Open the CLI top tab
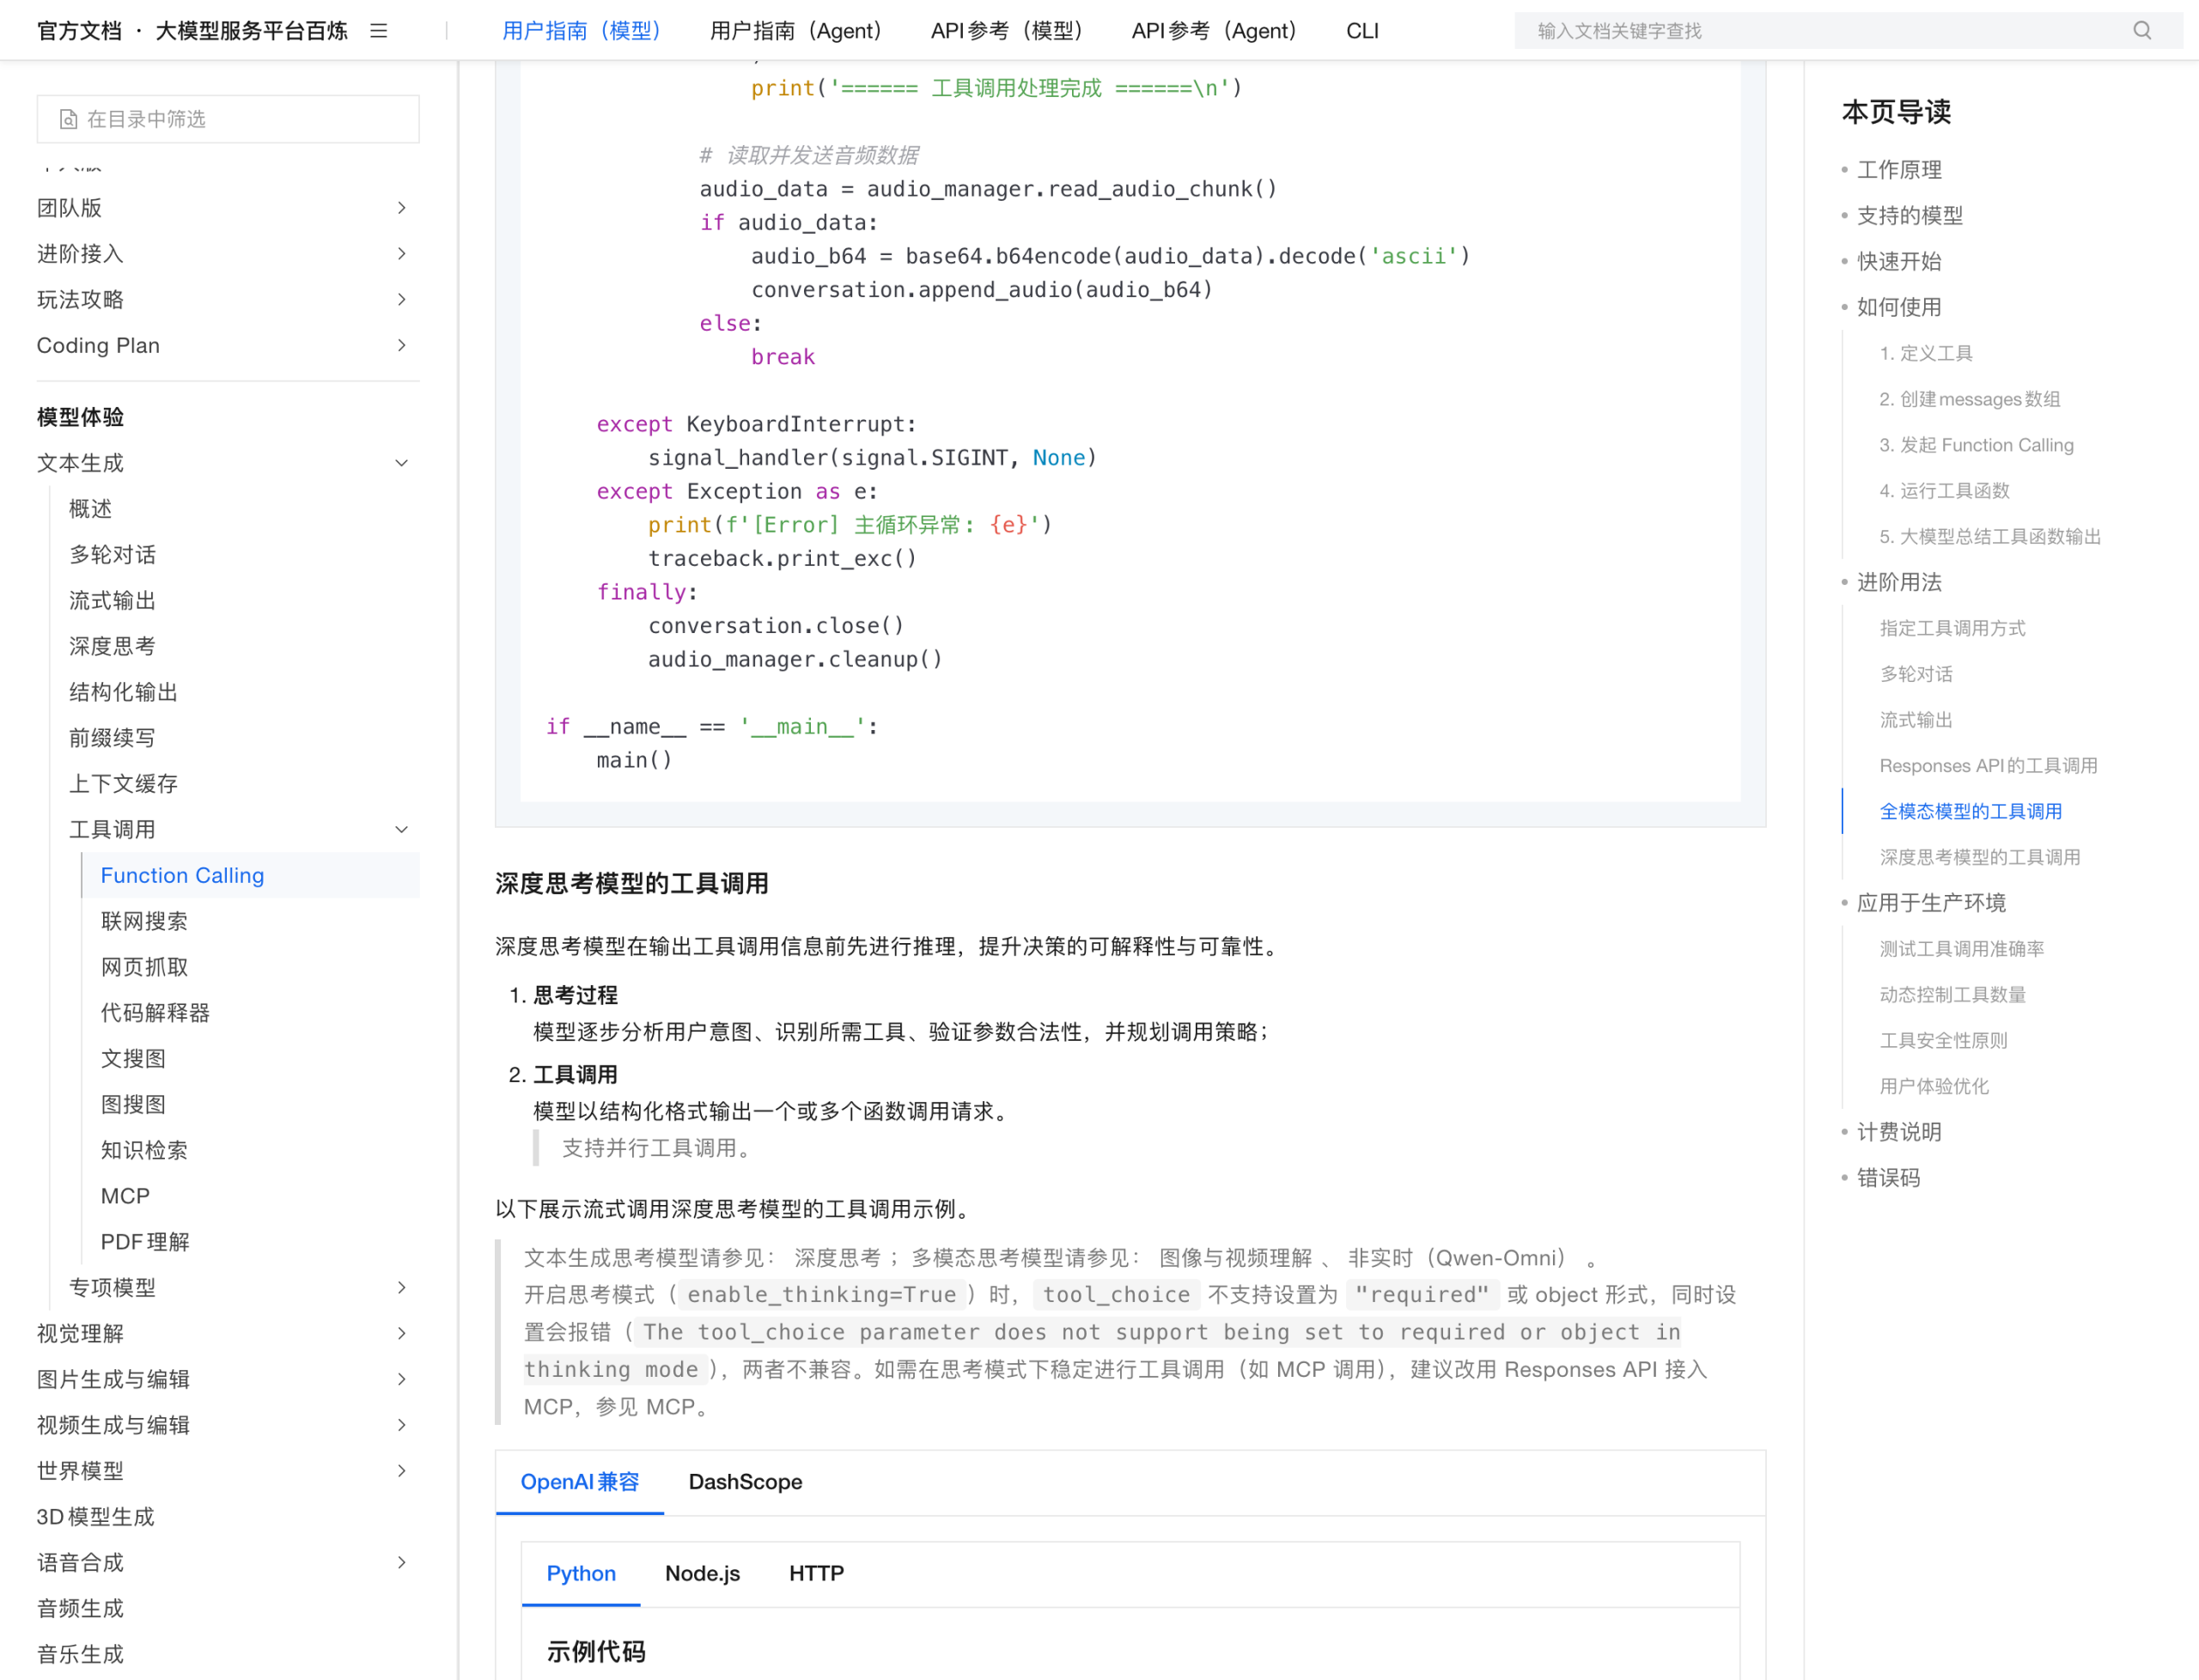This screenshot has height=1680, width=2199. (x=1362, y=31)
